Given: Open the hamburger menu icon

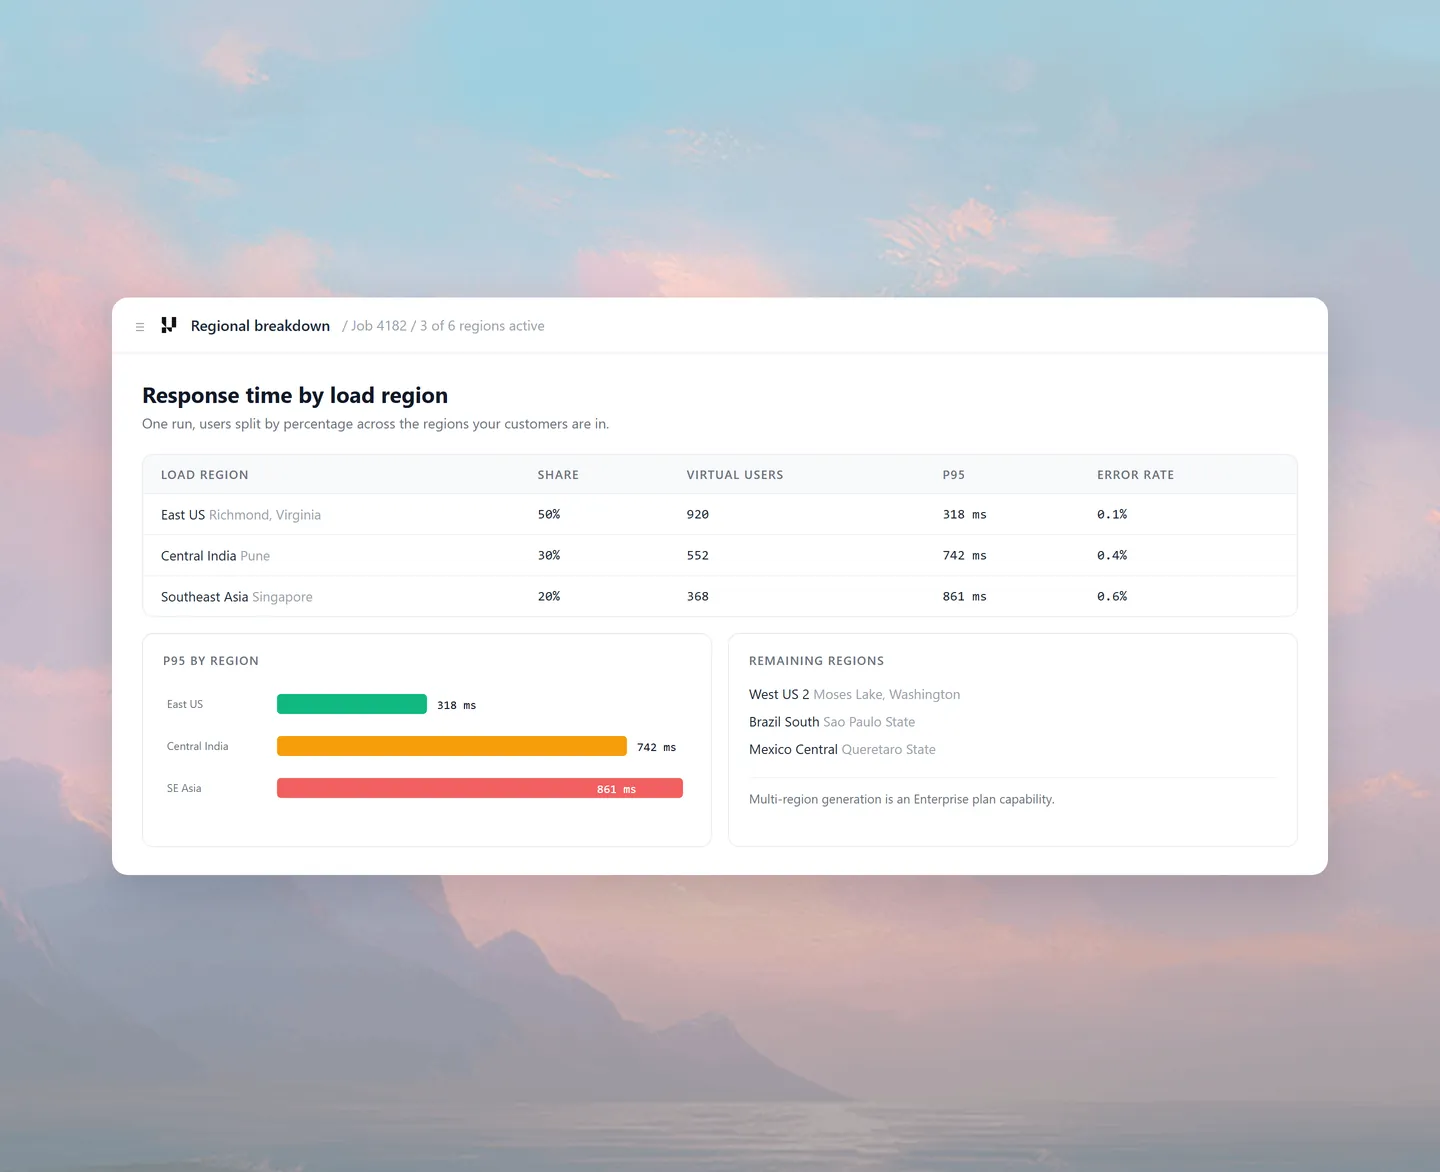Looking at the screenshot, I should click(140, 327).
